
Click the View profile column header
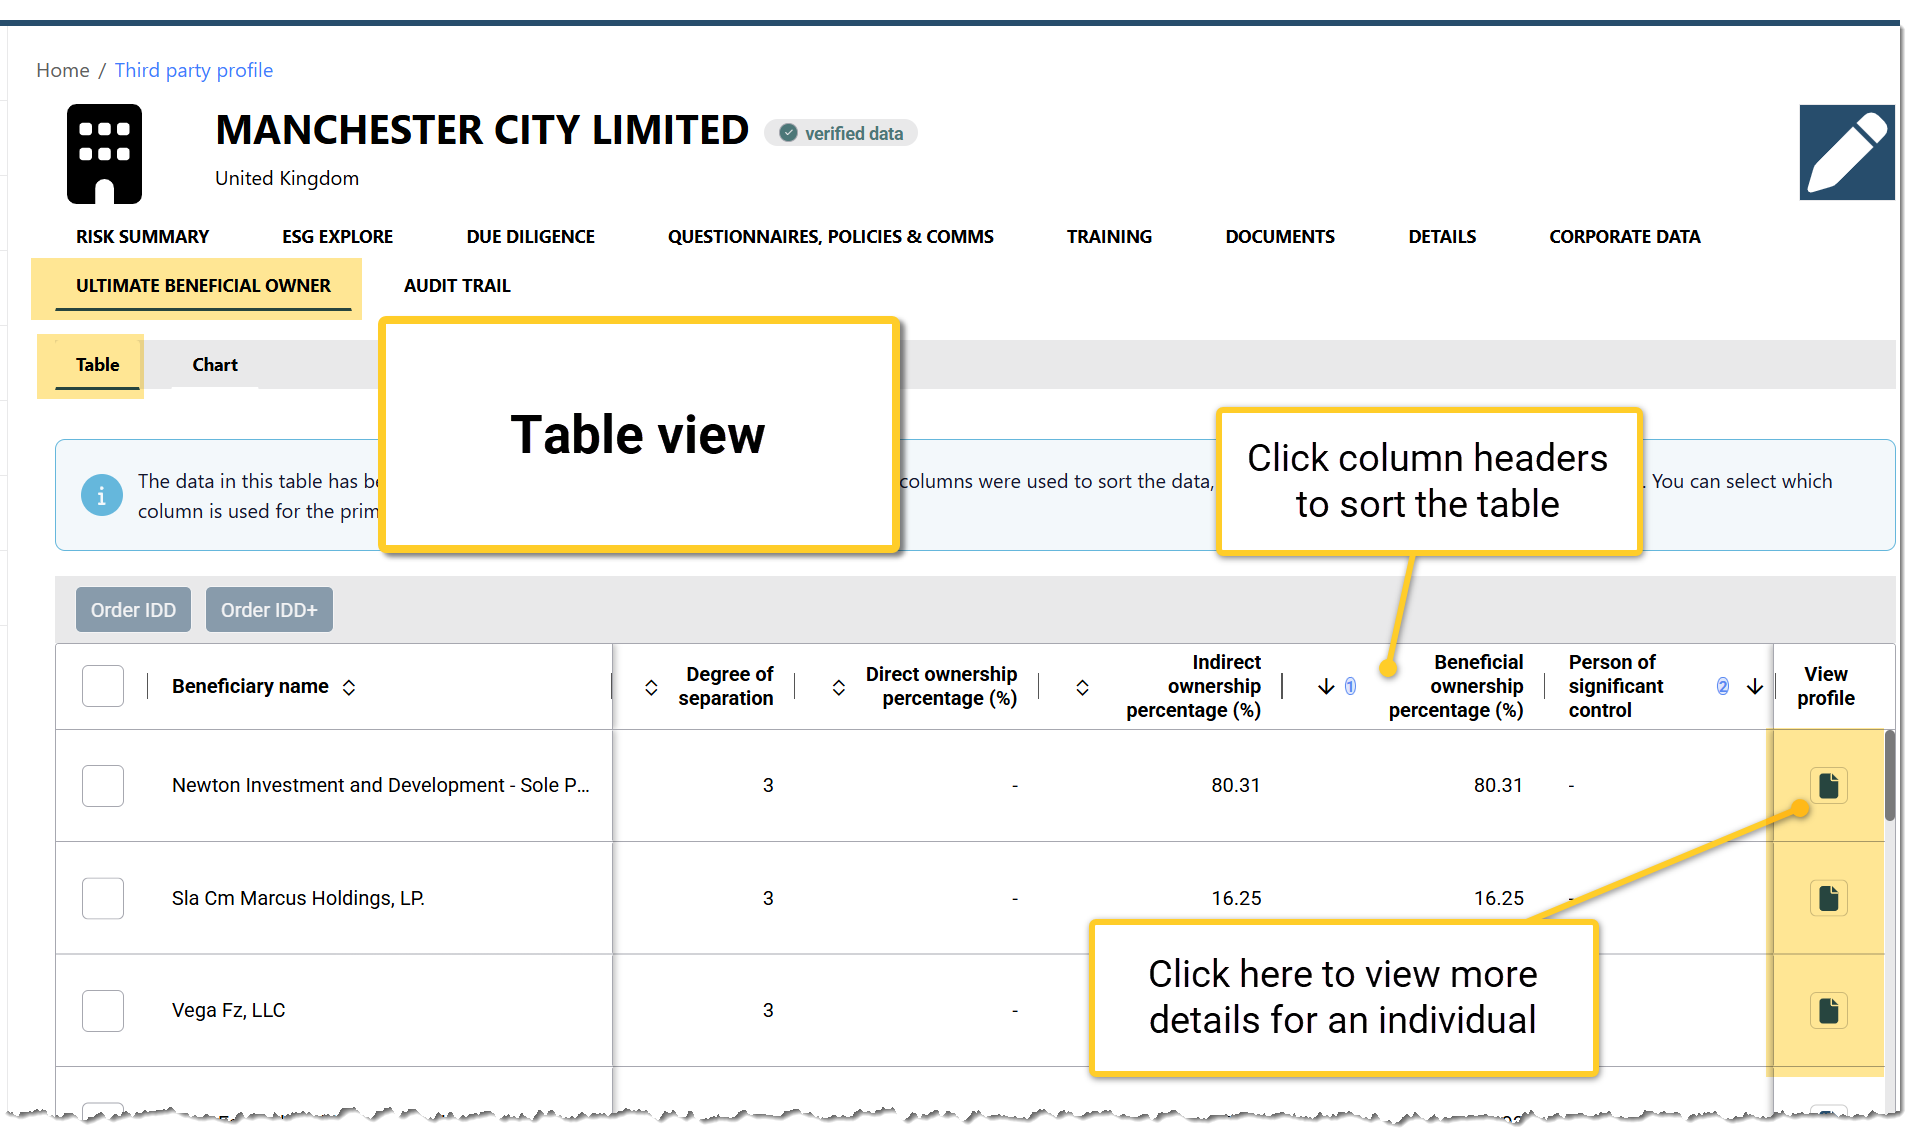tap(1826, 686)
